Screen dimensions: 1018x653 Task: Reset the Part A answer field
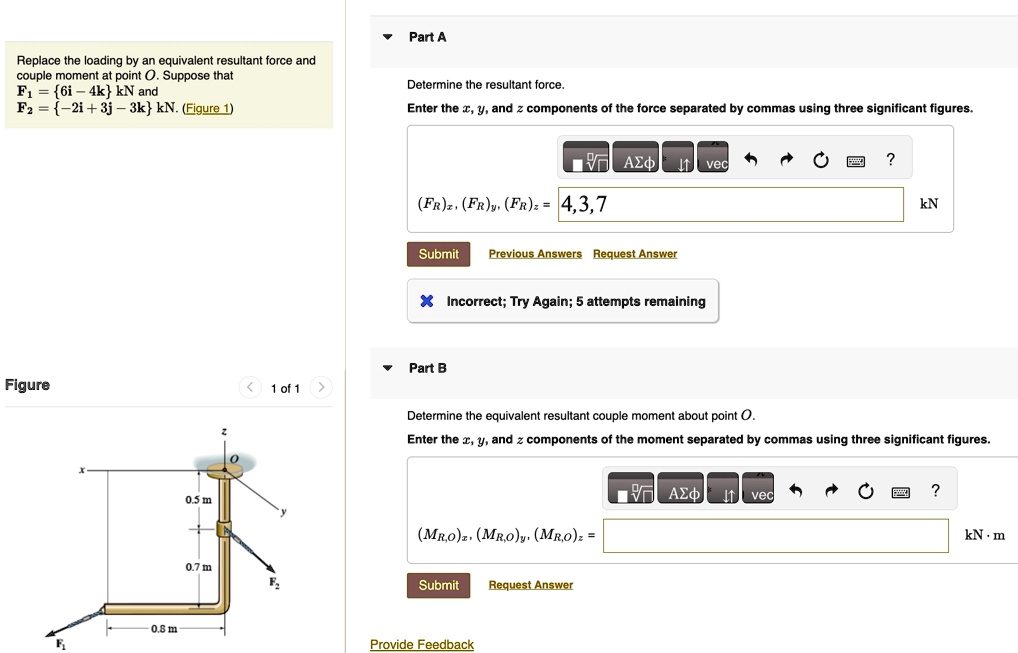[x=821, y=161]
